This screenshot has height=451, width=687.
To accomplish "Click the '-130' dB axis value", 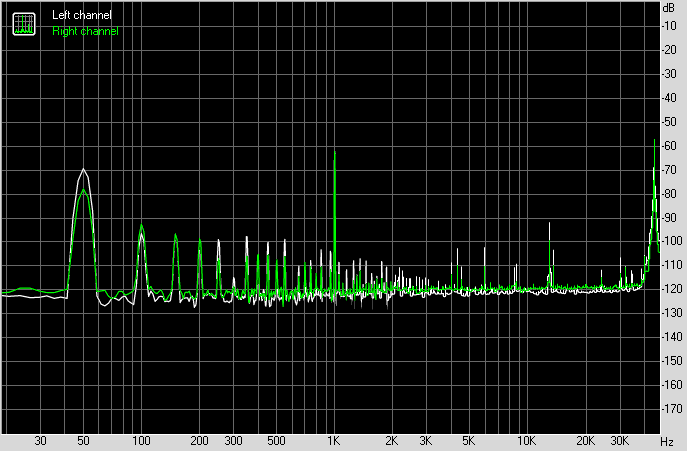I will pyautogui.click(x=672, y=313).
